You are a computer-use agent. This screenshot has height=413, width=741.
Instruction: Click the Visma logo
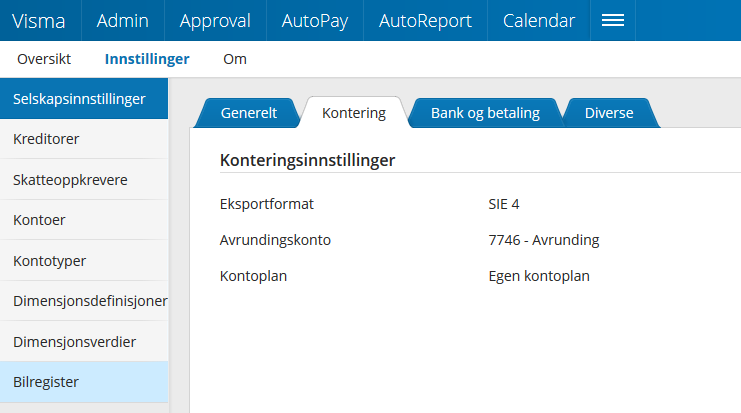coord(38,20)
